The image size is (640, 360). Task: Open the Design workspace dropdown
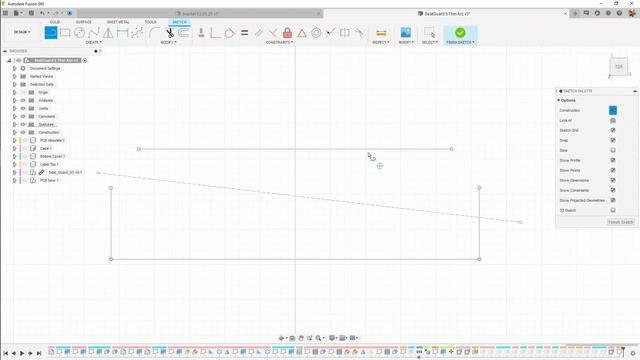(x=22, y=32)
